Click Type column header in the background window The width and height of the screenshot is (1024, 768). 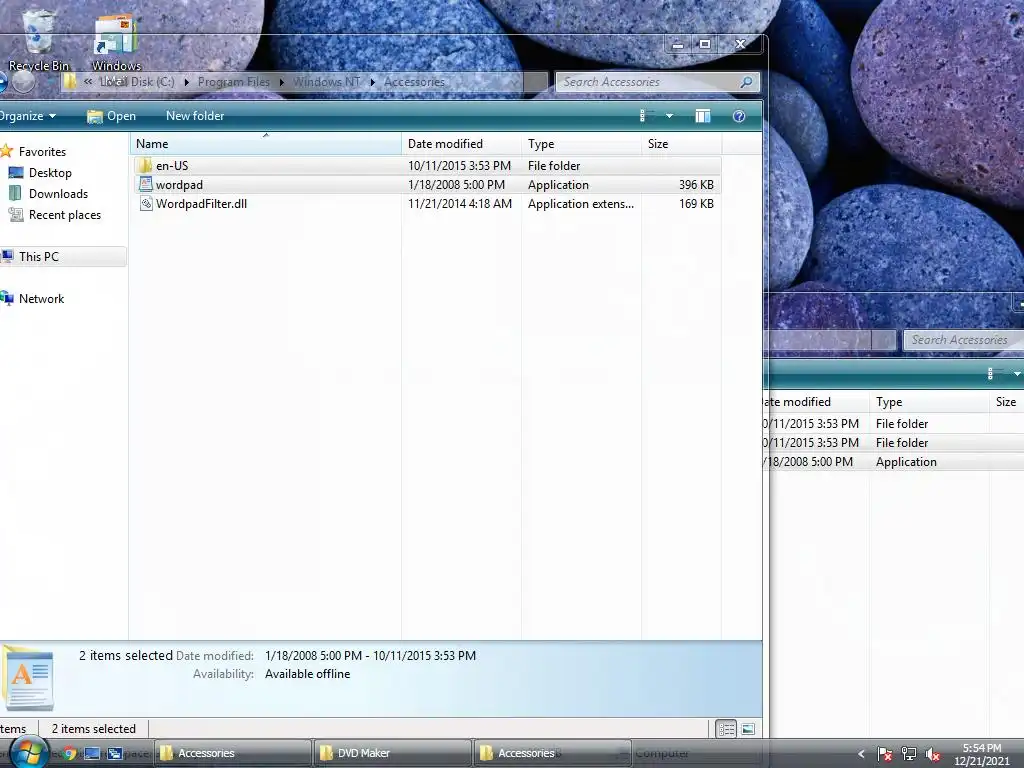(929, 402)
